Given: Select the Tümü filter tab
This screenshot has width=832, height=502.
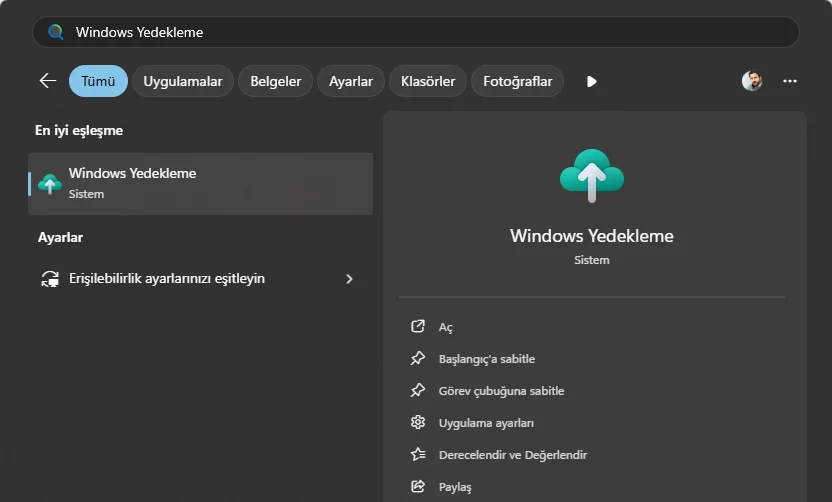Looking at the screenshot, I should [98, 81].
